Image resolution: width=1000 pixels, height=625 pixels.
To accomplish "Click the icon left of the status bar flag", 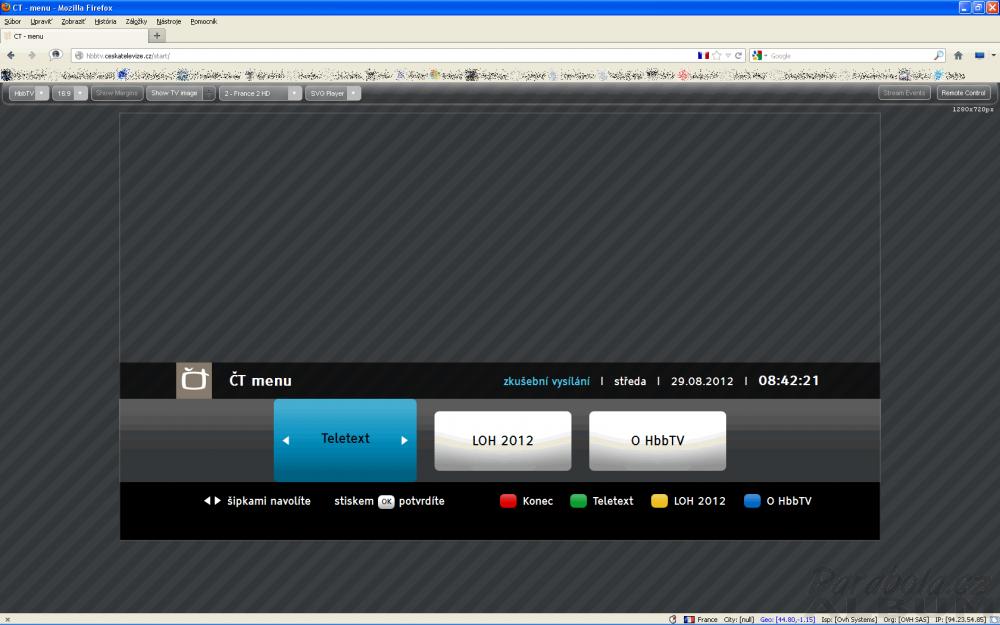I will (x=672, y=619).
